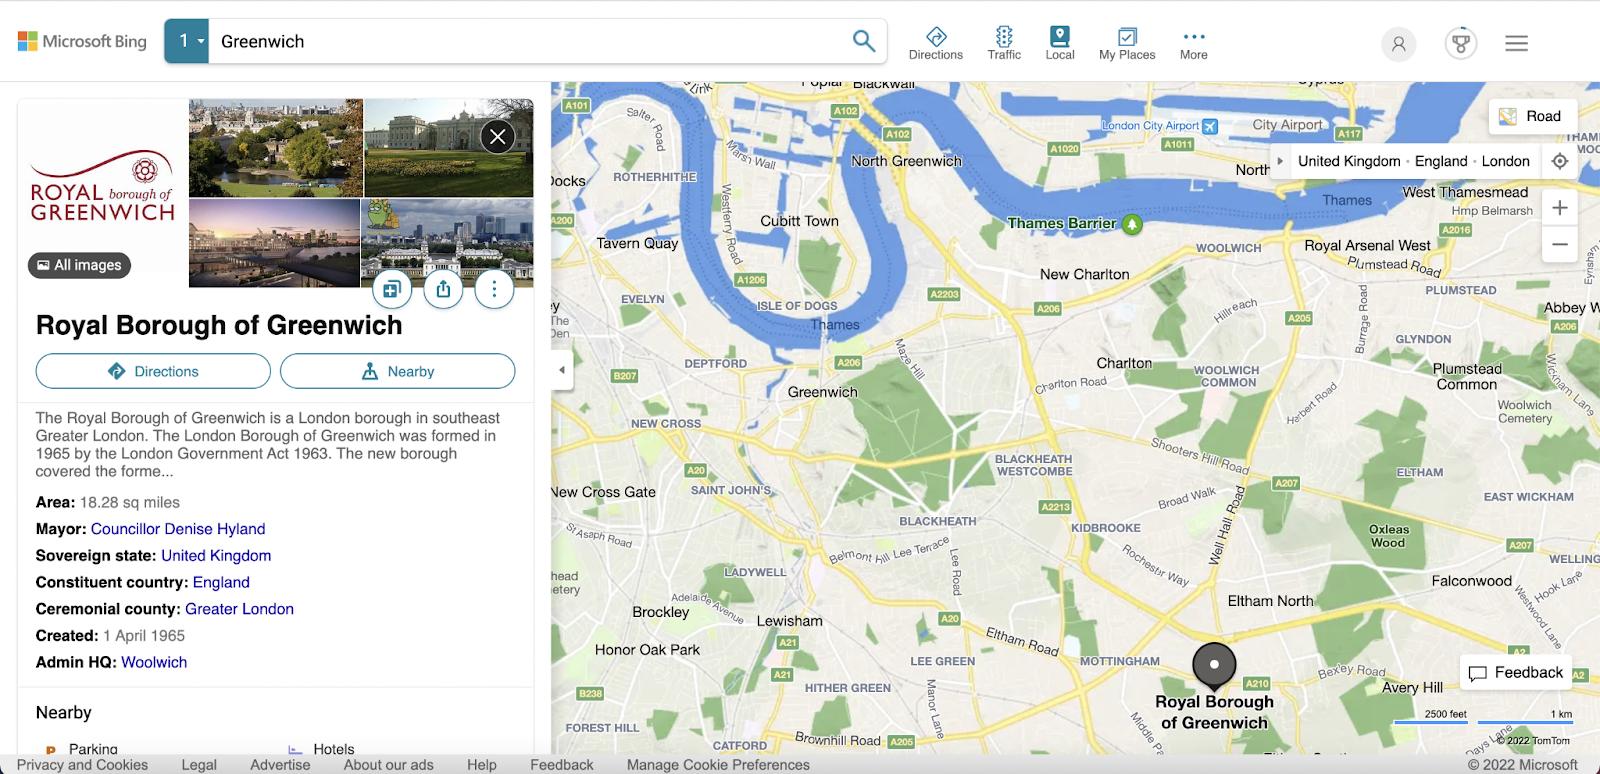Open the More menu in toolbar

(1194, 43)
